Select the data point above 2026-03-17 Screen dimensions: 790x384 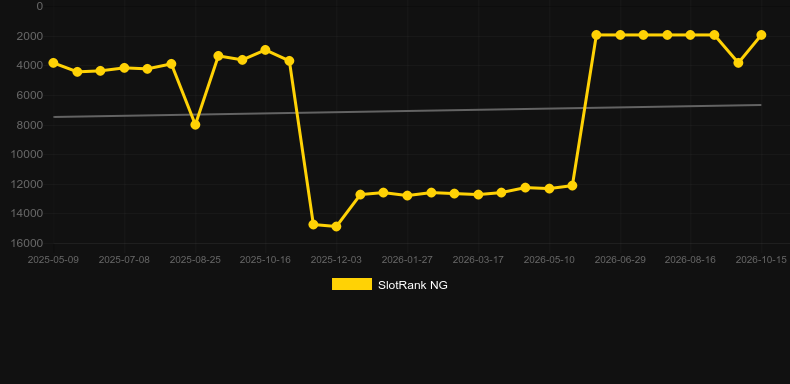[x=479, y=195]
